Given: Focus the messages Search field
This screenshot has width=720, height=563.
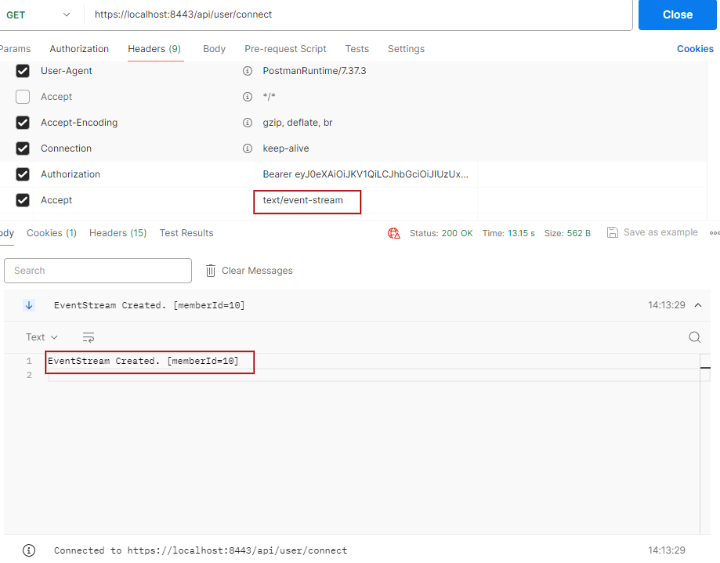Looking at the screenshot, I should coord(98,270).
